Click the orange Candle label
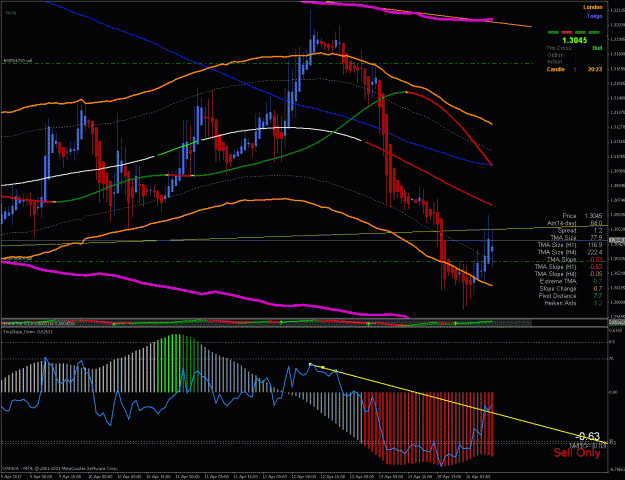Viewport: 625px width, 480px height. pos(556,69)
